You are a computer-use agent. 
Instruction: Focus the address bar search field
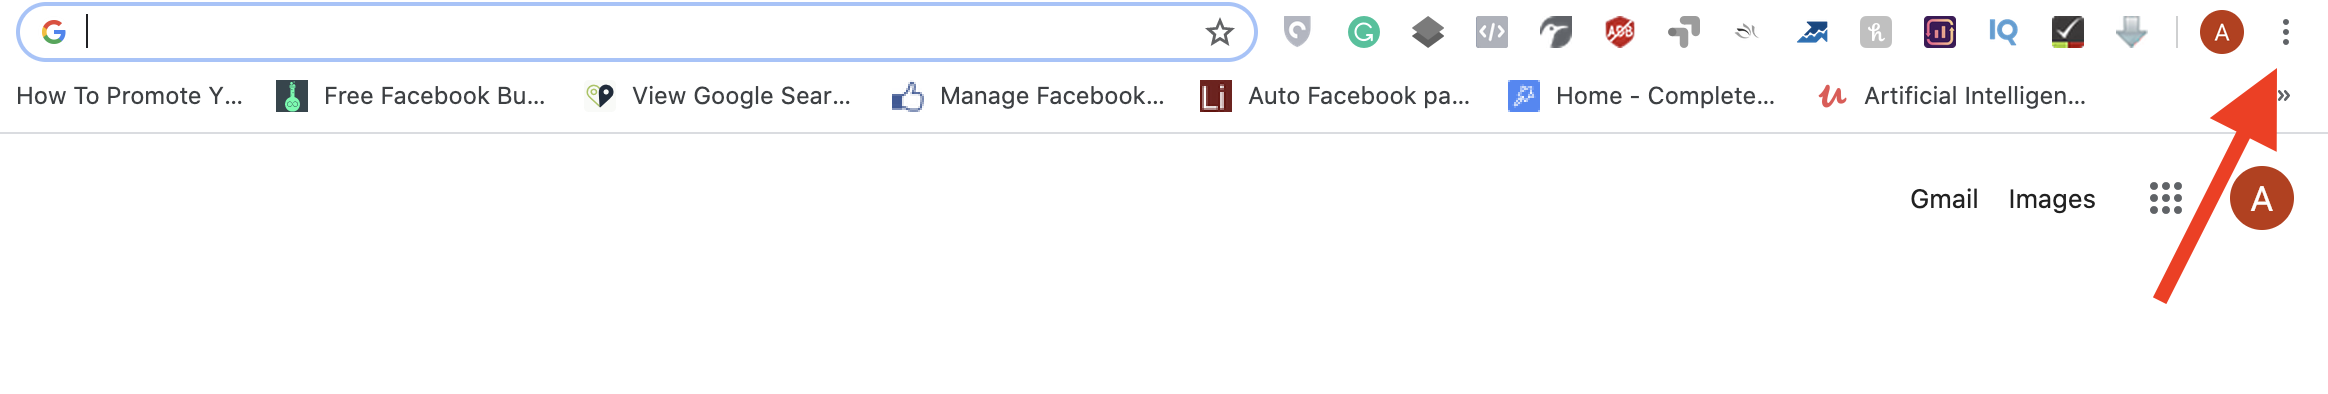point(640,33)
